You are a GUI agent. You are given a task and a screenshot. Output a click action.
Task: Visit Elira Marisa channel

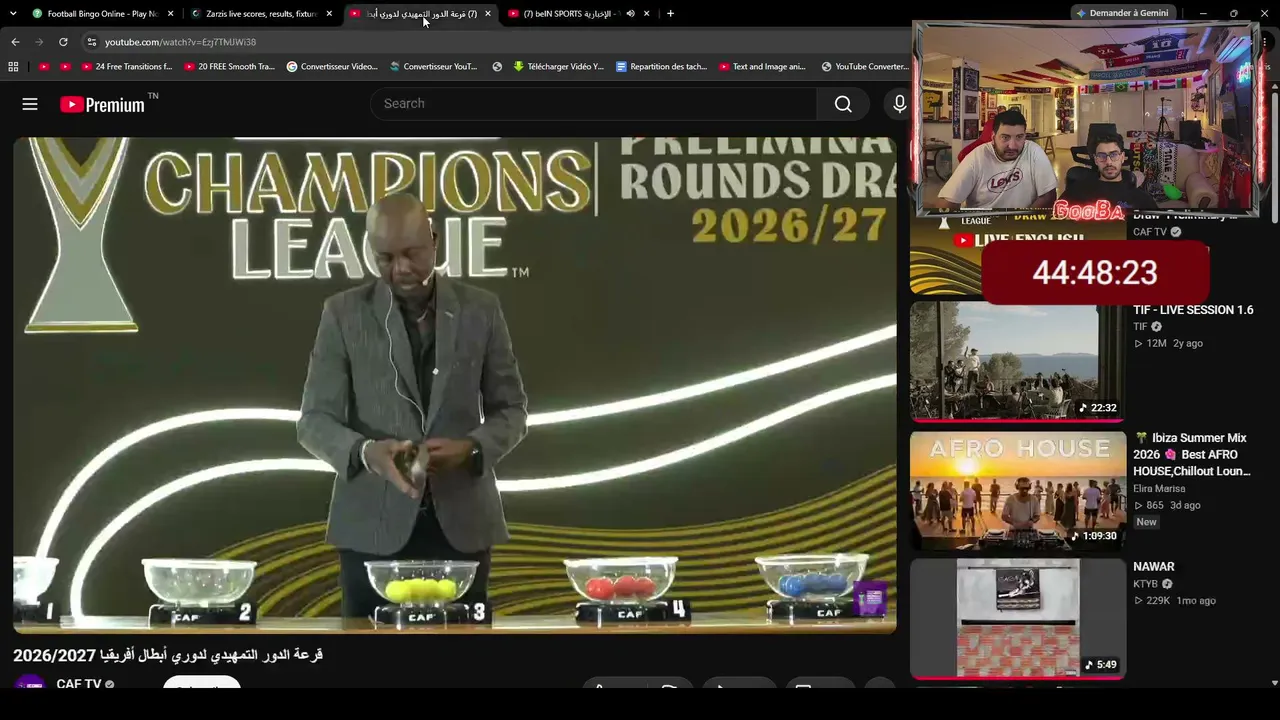[1159, 489]
